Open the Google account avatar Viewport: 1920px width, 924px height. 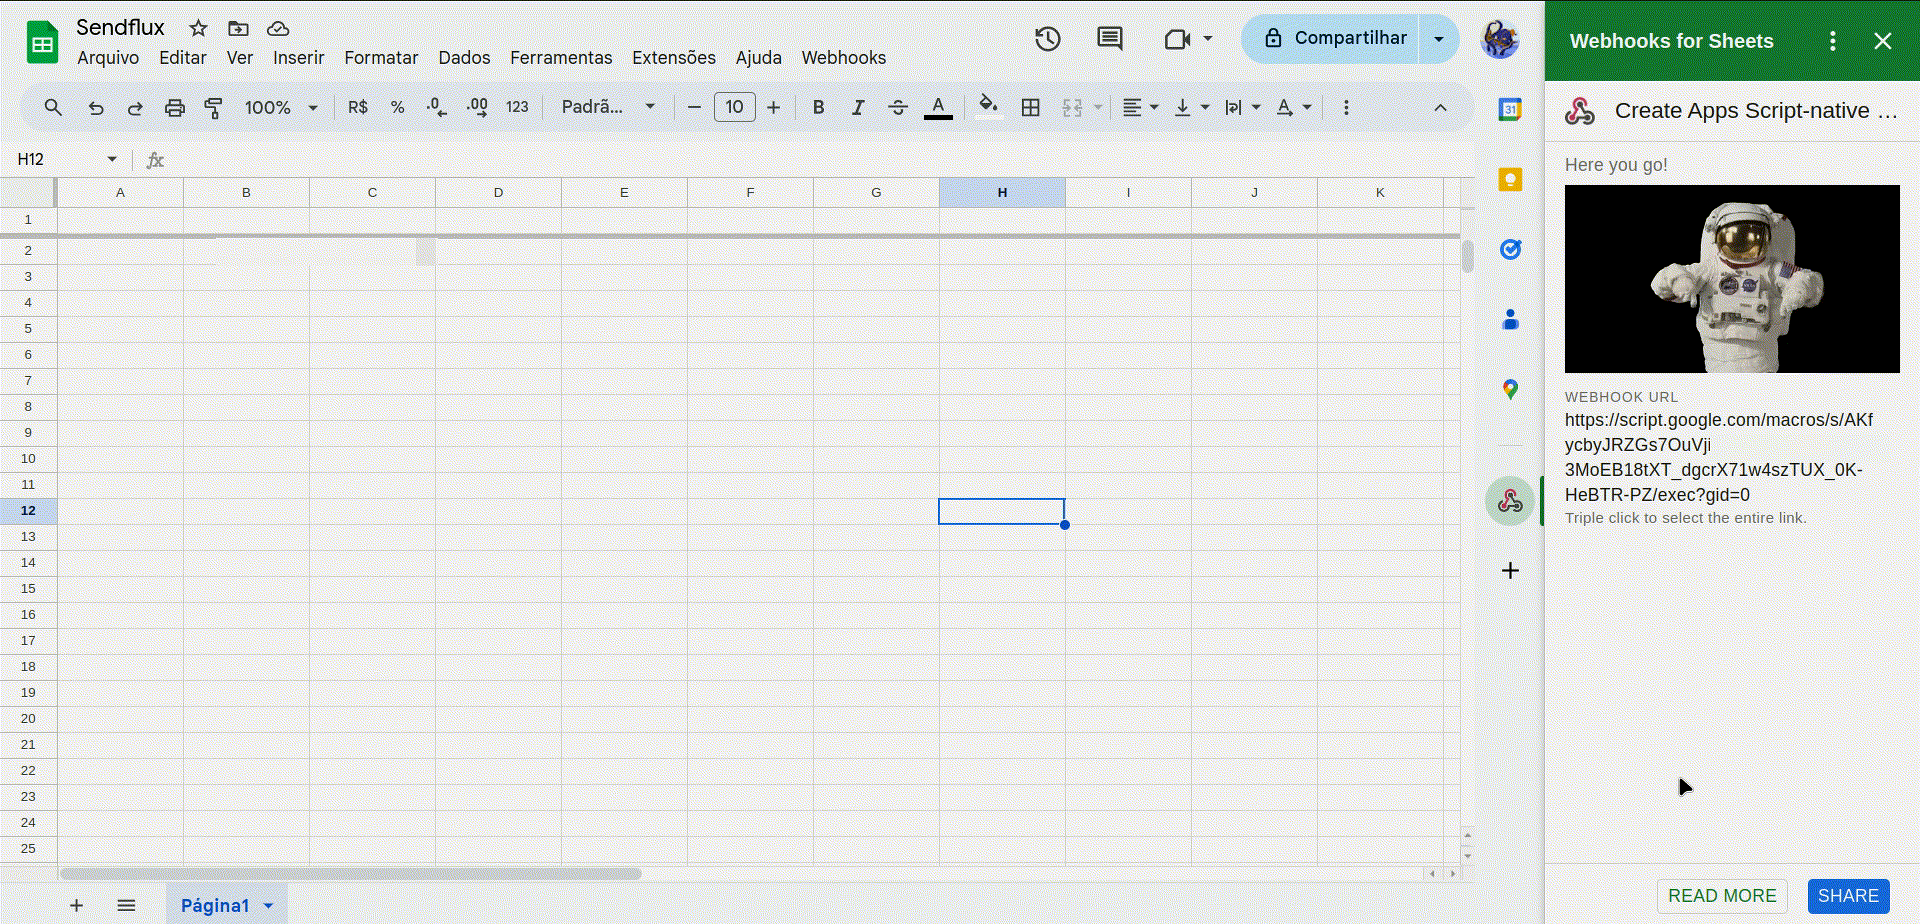pyautogui.click(x=1500, y=40)
